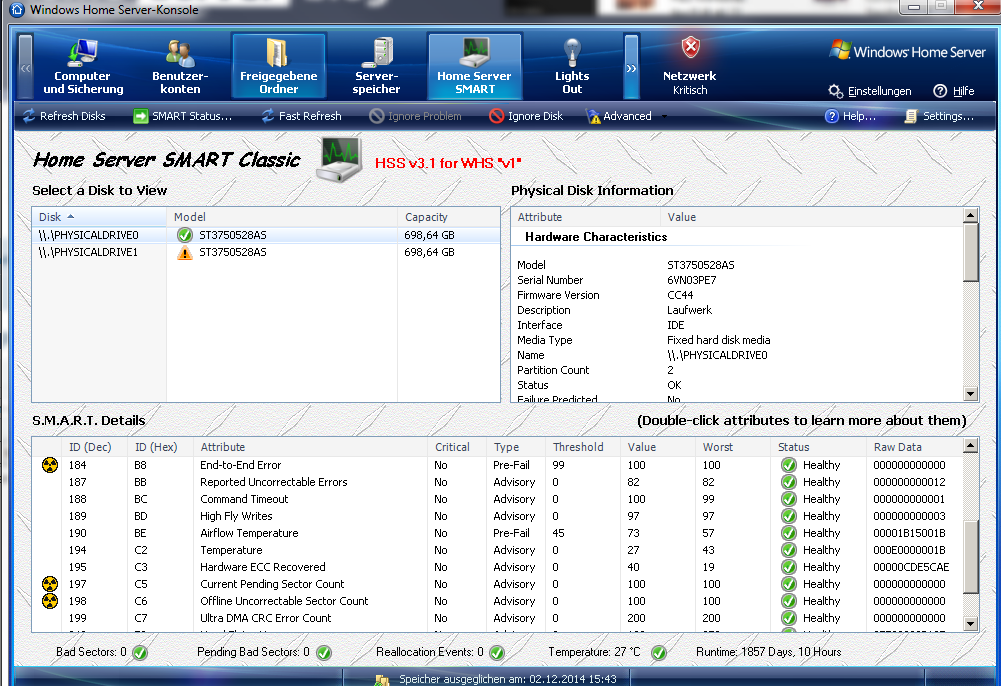Click the Healthy status icon for Airflow Temperature

click(x=788, y=533)
